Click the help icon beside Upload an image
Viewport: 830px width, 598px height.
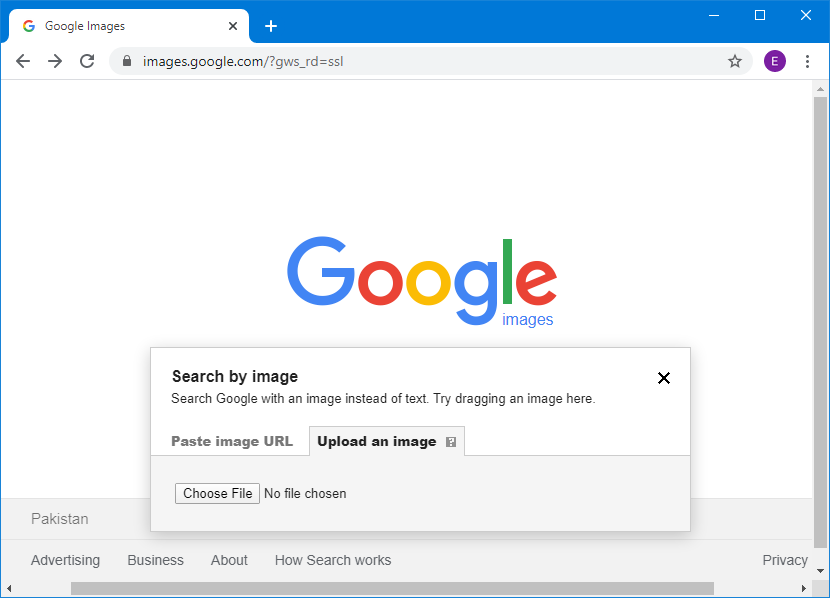point(451,442)
